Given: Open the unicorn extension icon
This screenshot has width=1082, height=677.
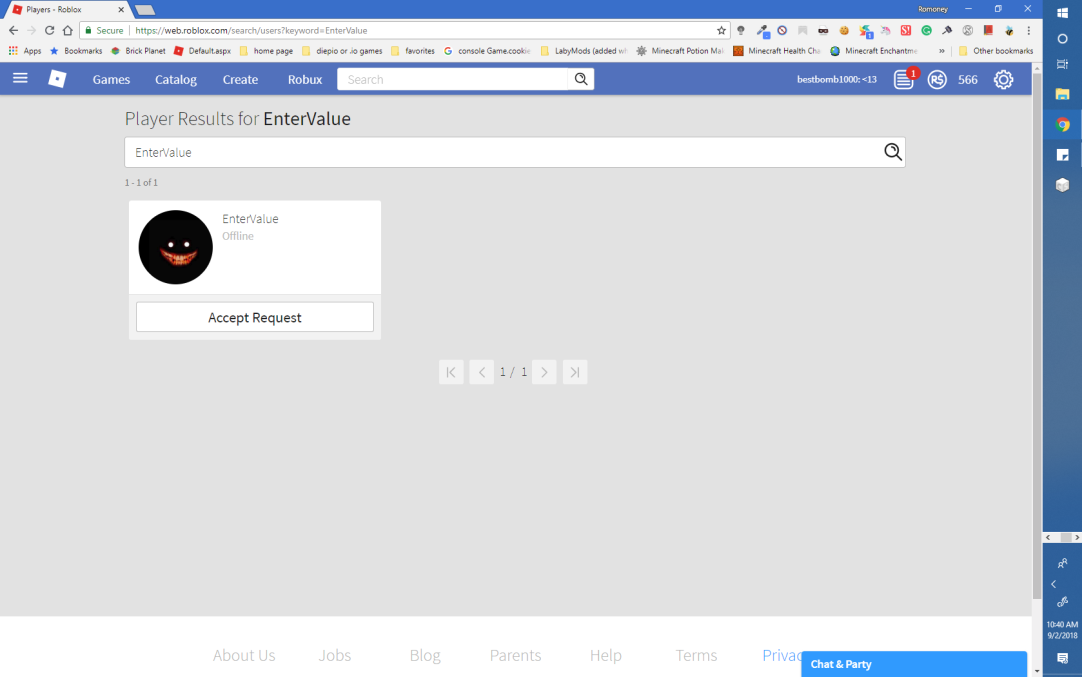Looking at the screenshot, I should click(x=885, y=30).
